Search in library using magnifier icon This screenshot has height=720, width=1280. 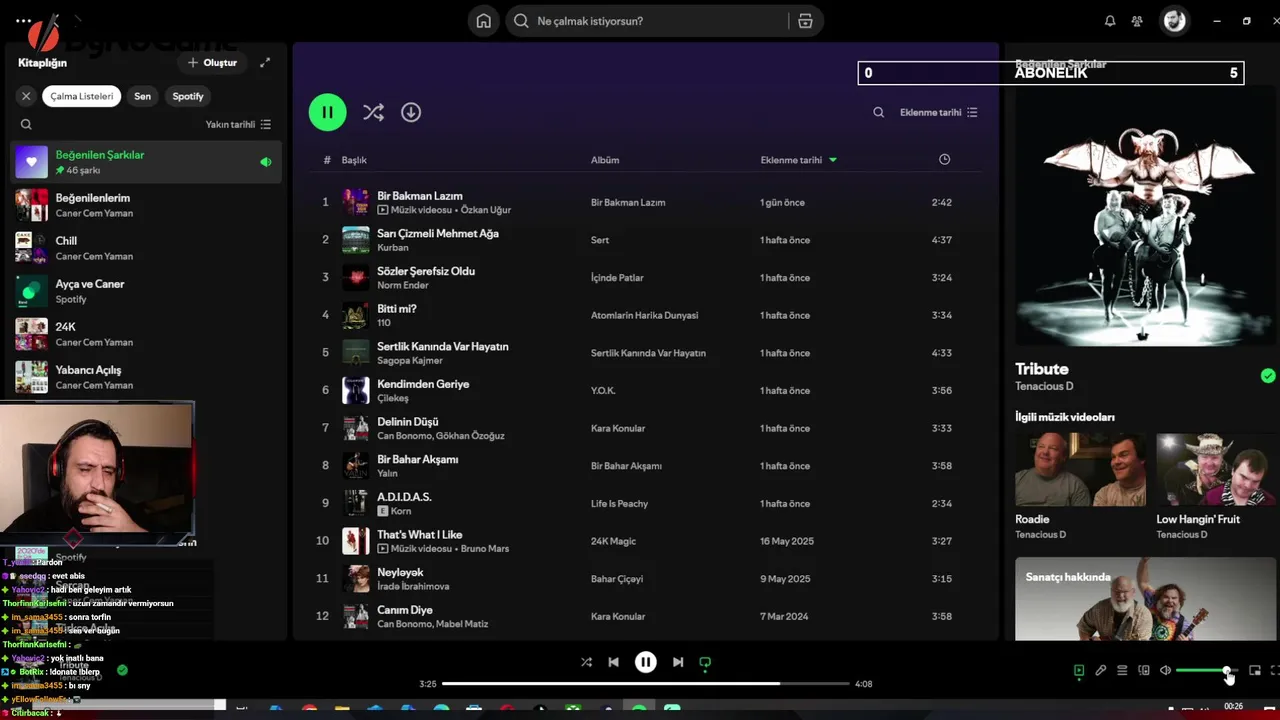26,124
